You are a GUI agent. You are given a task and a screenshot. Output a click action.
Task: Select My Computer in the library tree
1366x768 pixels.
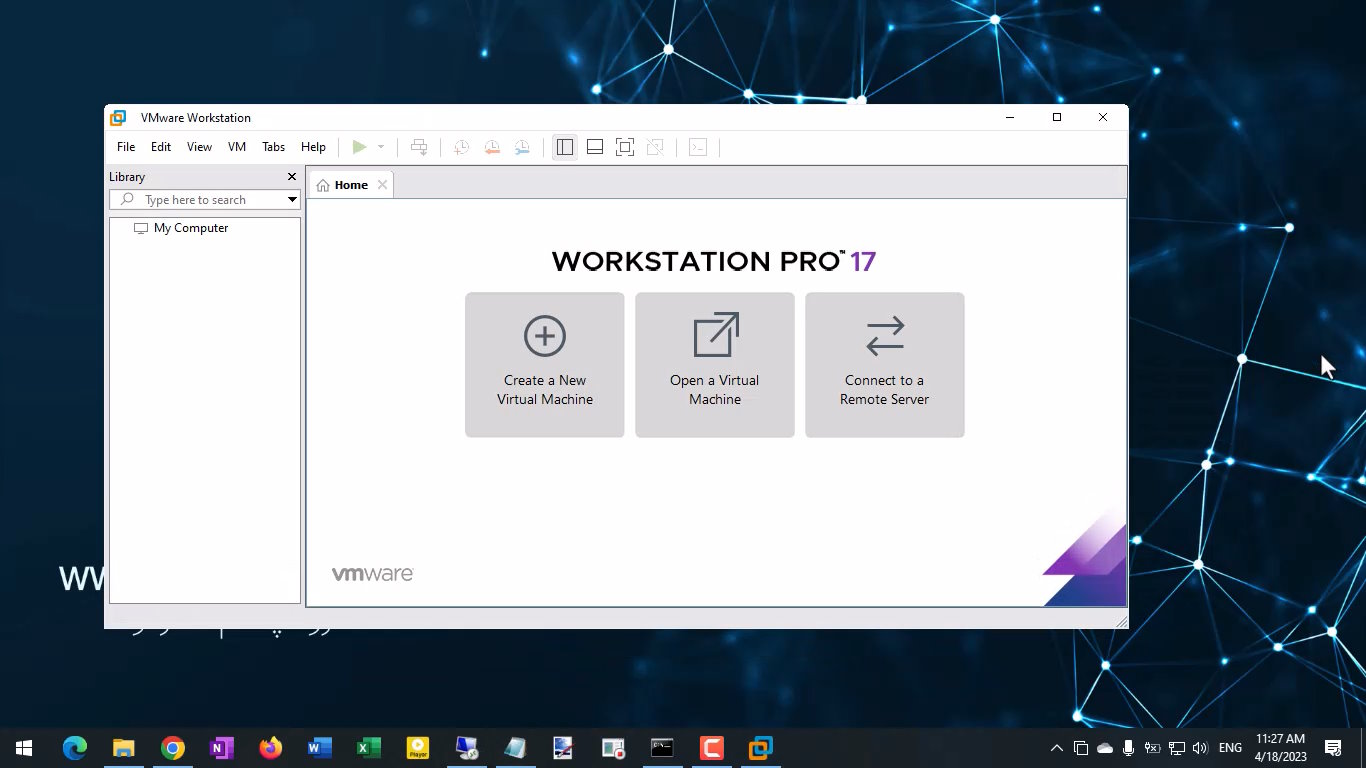191,228
